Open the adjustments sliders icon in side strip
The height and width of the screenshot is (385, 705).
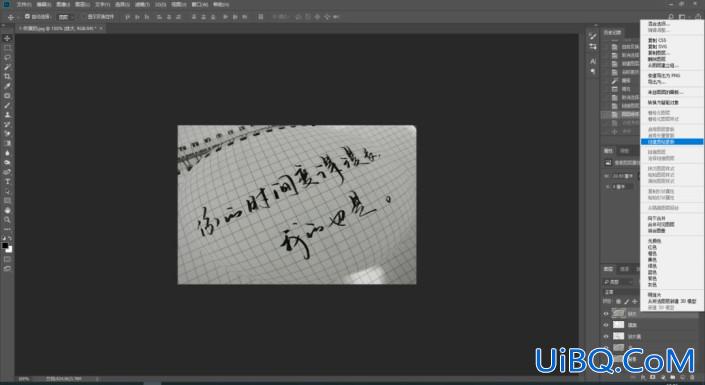pos(593,47)
